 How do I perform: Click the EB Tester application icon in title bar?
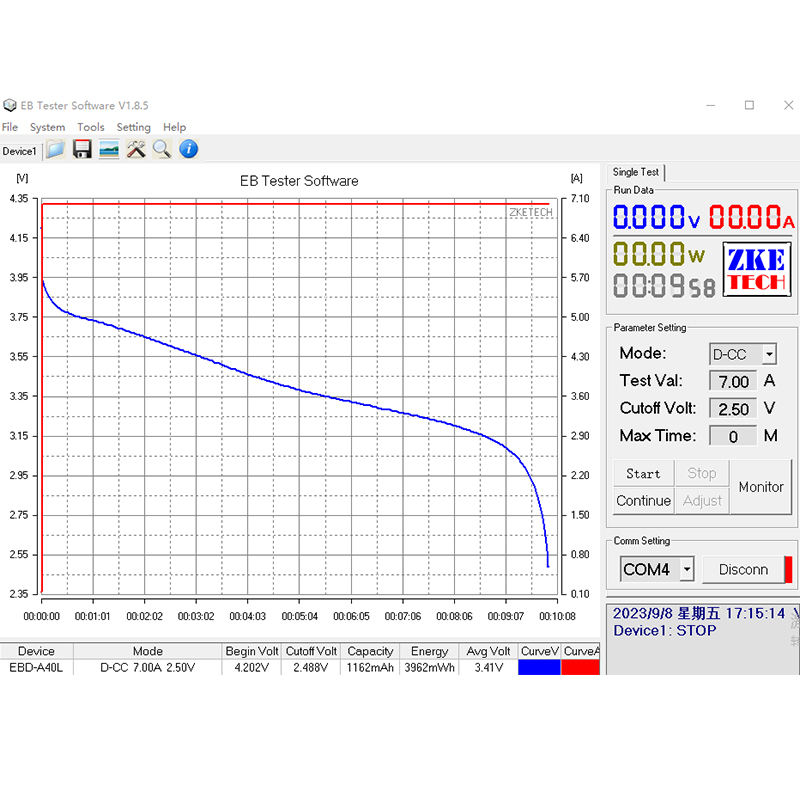10,106
